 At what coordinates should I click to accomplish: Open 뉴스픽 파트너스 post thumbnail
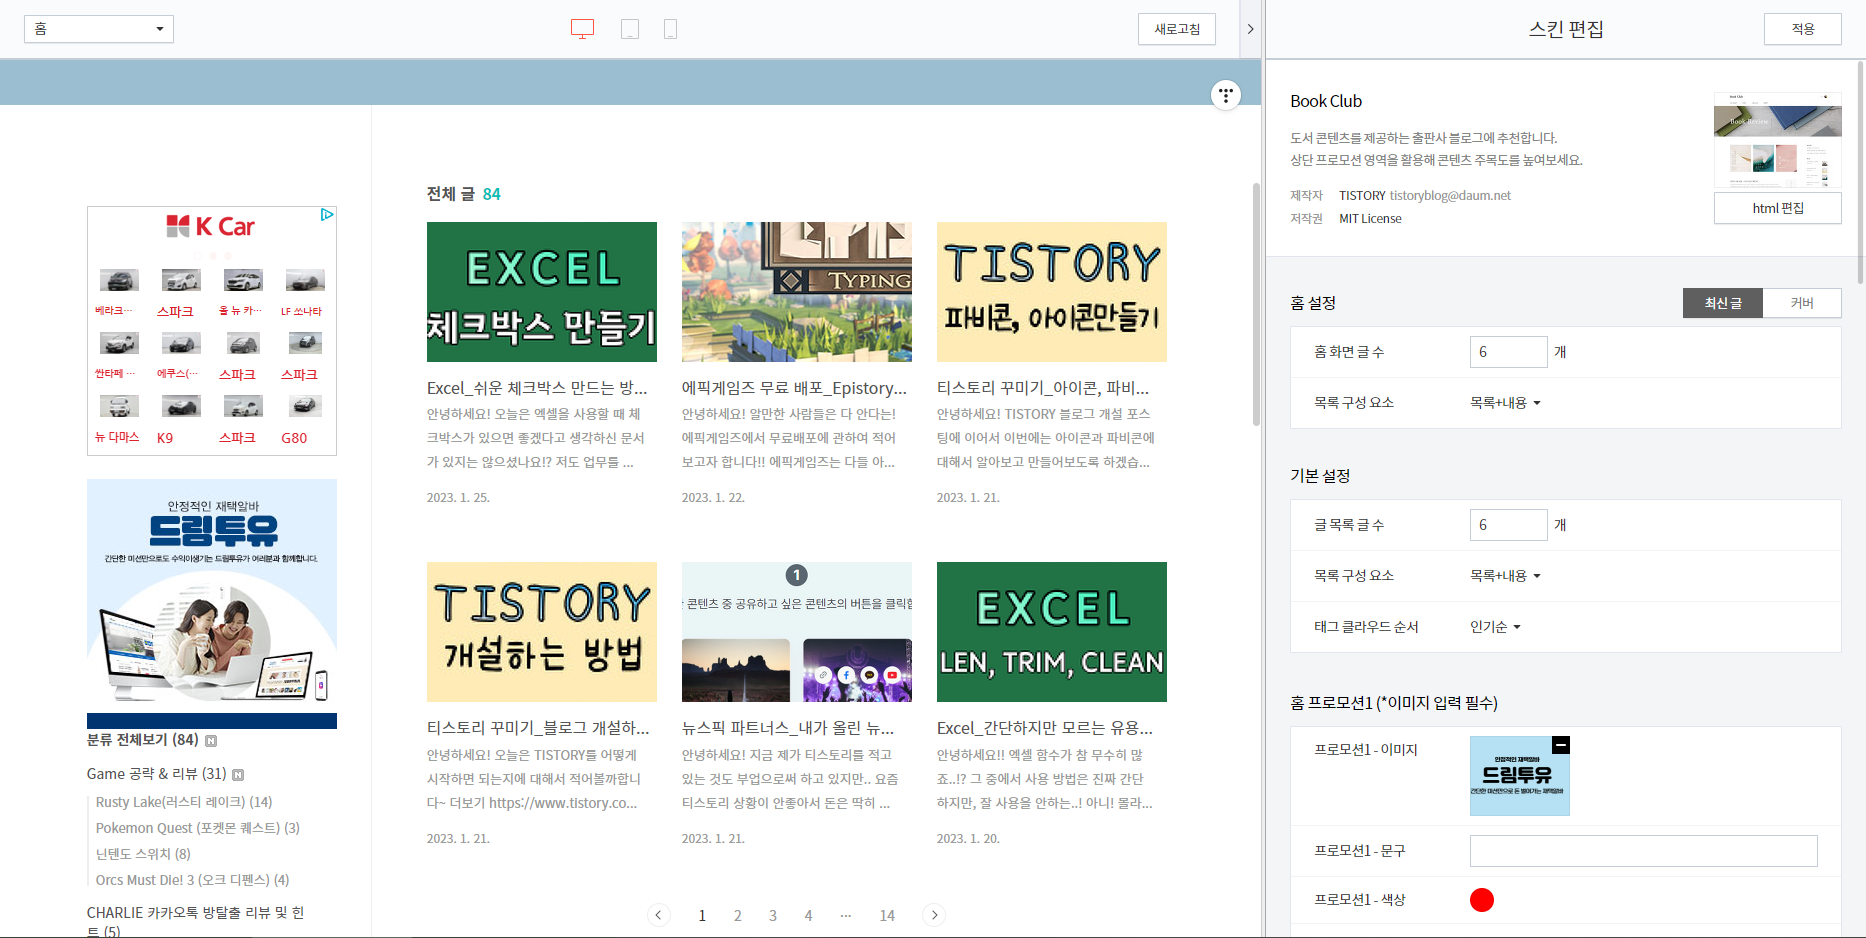pyautogui.click(x=797, y=632)
